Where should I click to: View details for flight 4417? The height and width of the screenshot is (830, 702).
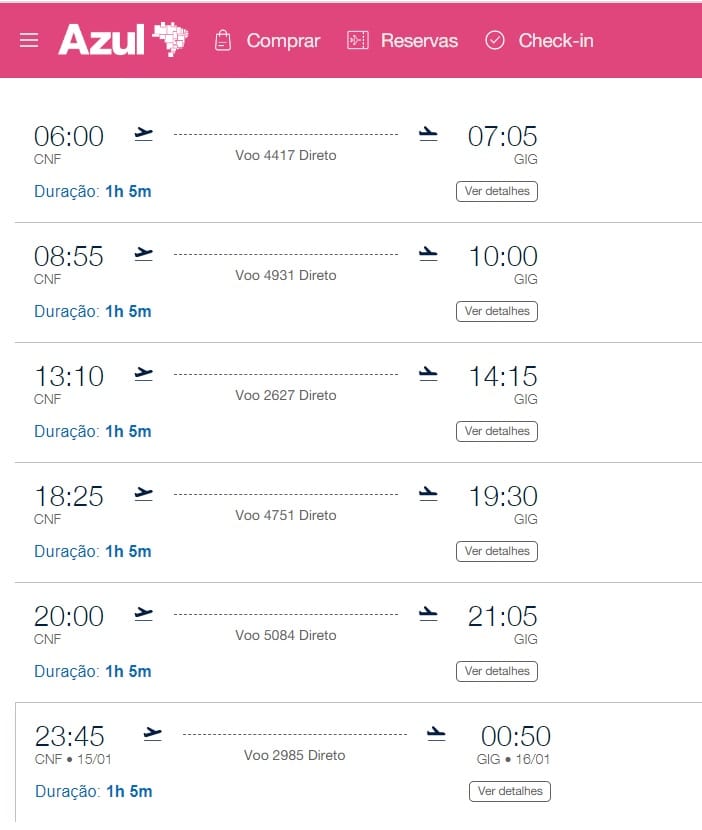coord(497,191)
